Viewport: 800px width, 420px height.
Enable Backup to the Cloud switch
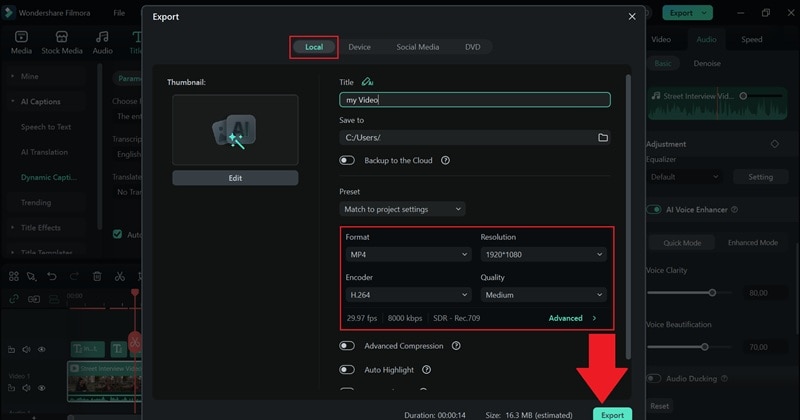347,160
